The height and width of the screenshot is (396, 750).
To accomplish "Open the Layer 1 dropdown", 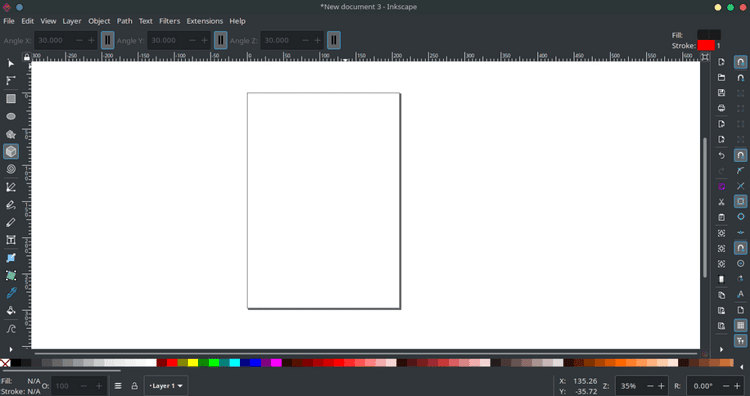I will tap(165, 386).
